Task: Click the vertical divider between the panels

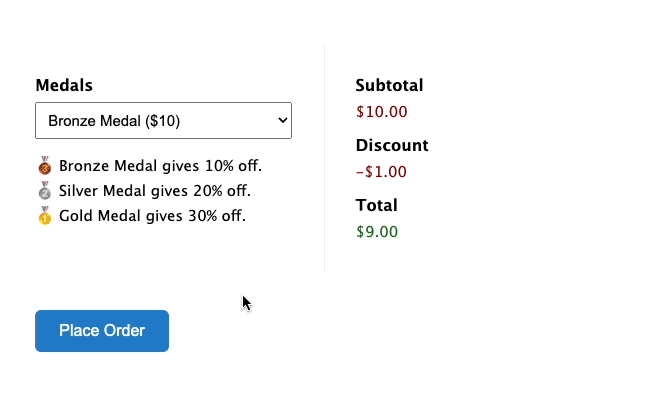Action: point(325,158)
